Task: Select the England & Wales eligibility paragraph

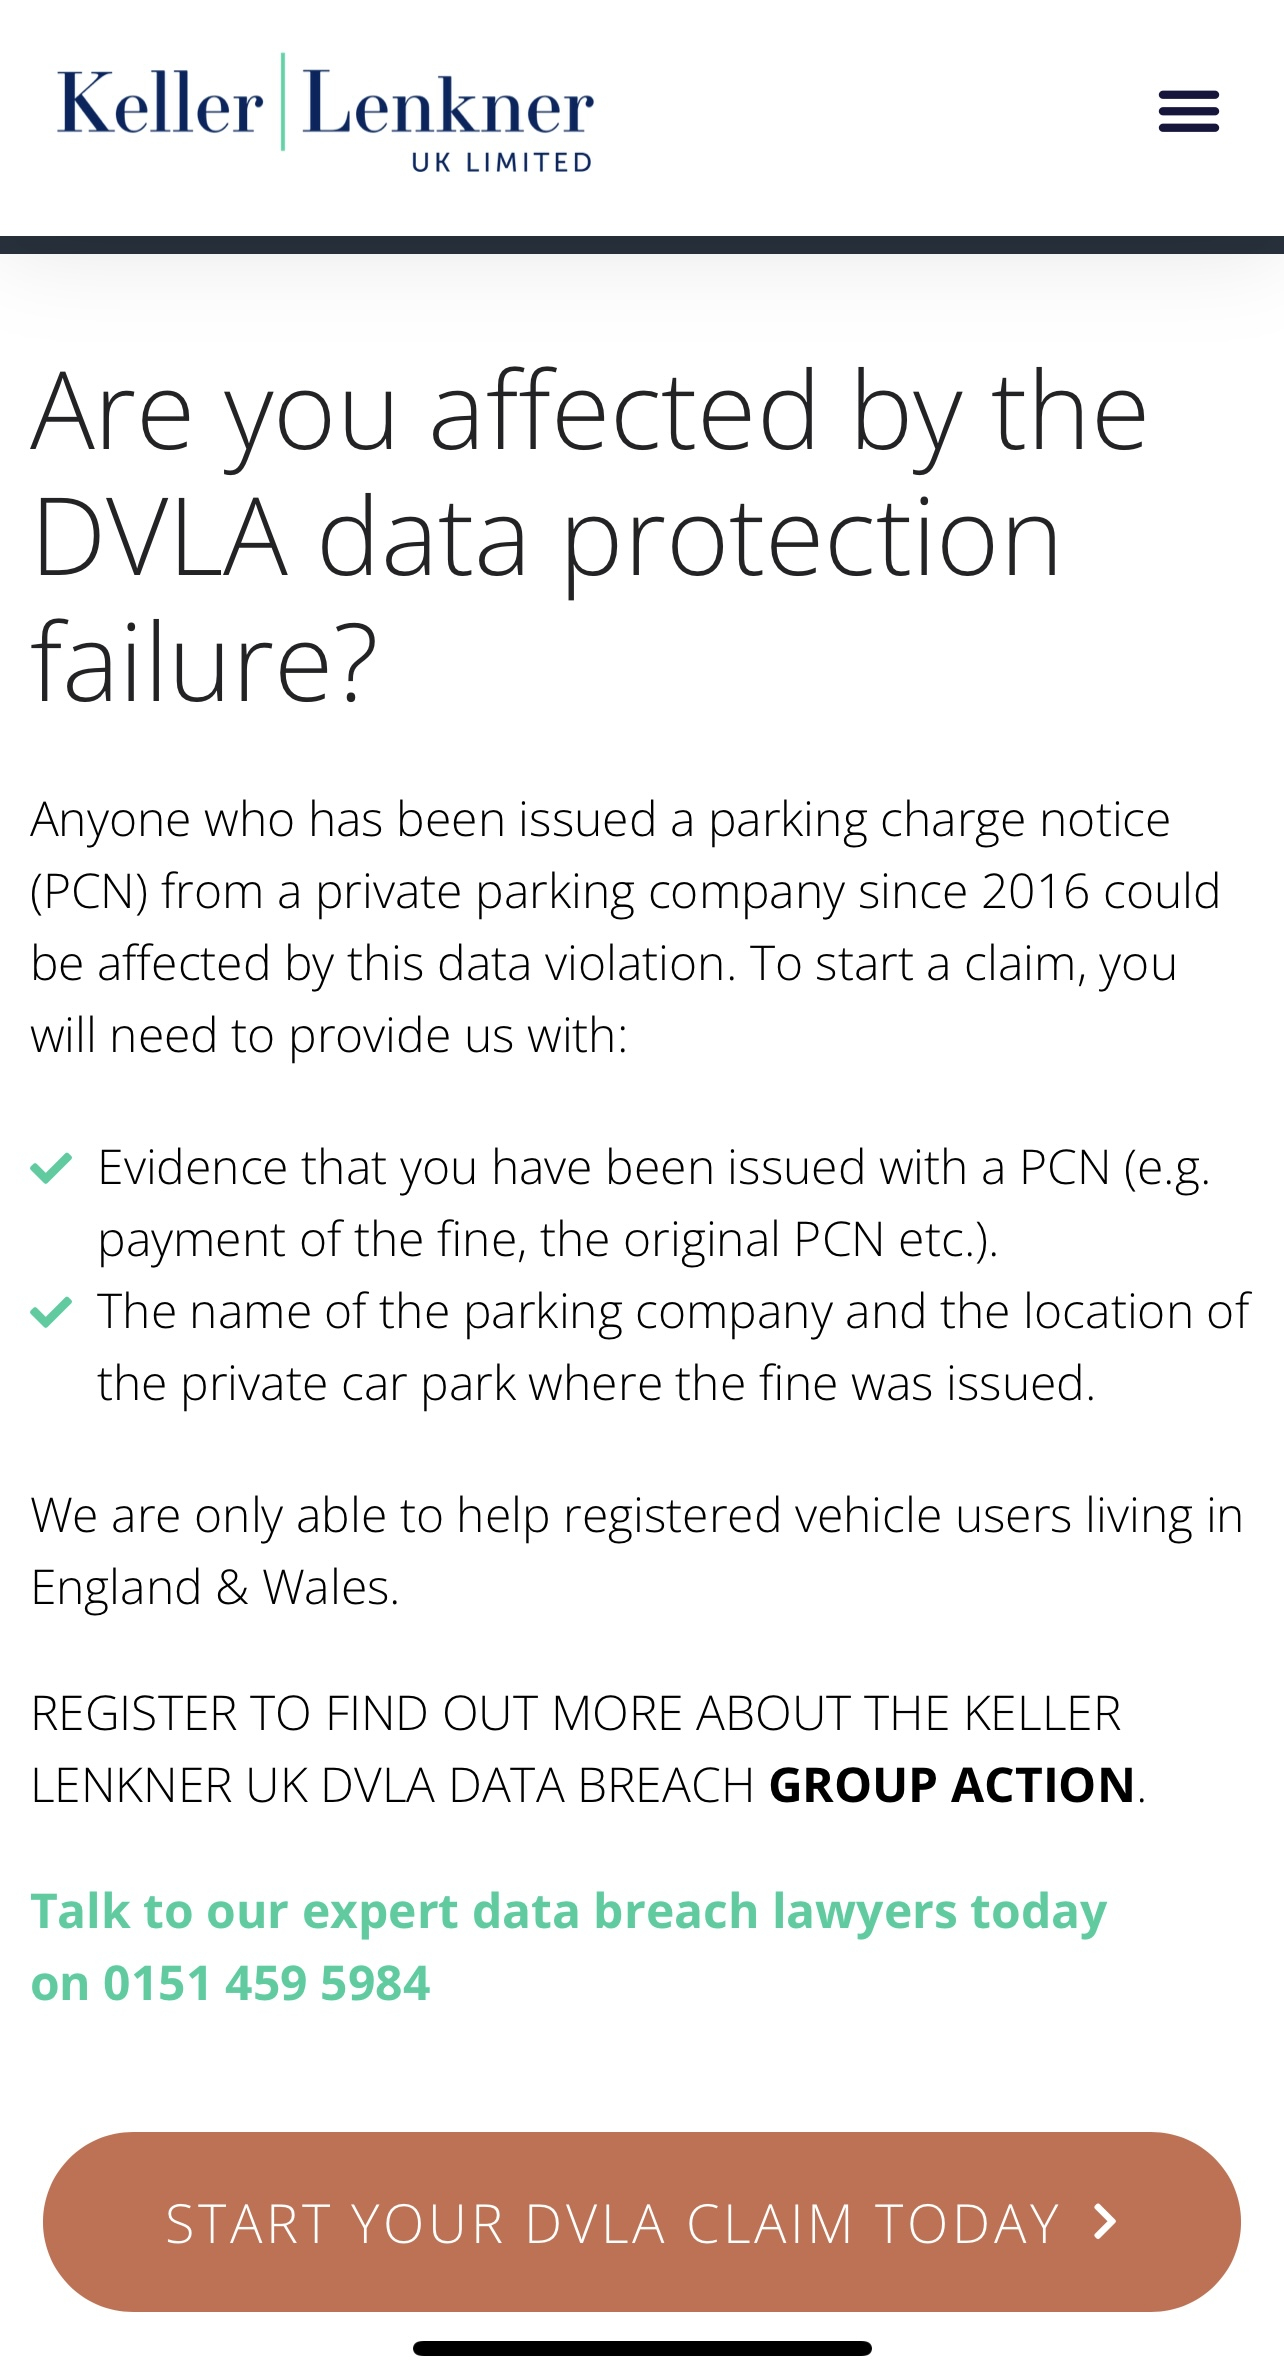Action: pos(637,1551)
